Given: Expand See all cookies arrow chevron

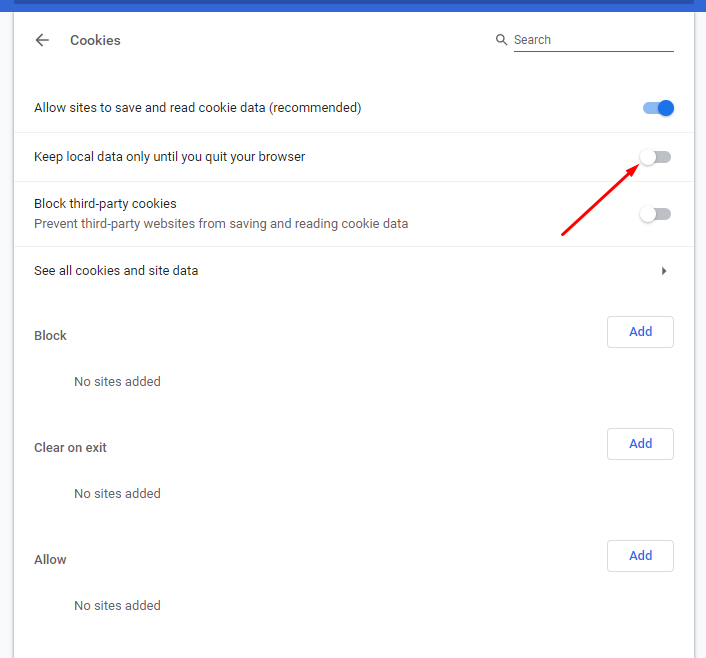Looking at the screenshot, I should click(x=664, y=271).
